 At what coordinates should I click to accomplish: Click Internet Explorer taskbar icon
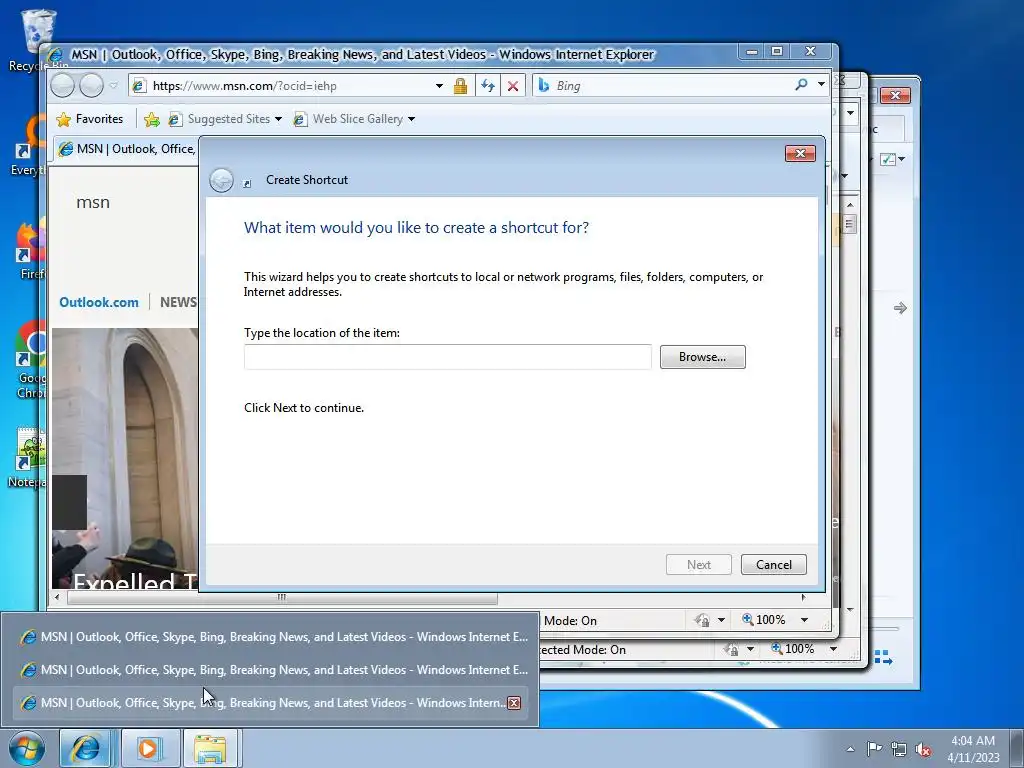86,748
